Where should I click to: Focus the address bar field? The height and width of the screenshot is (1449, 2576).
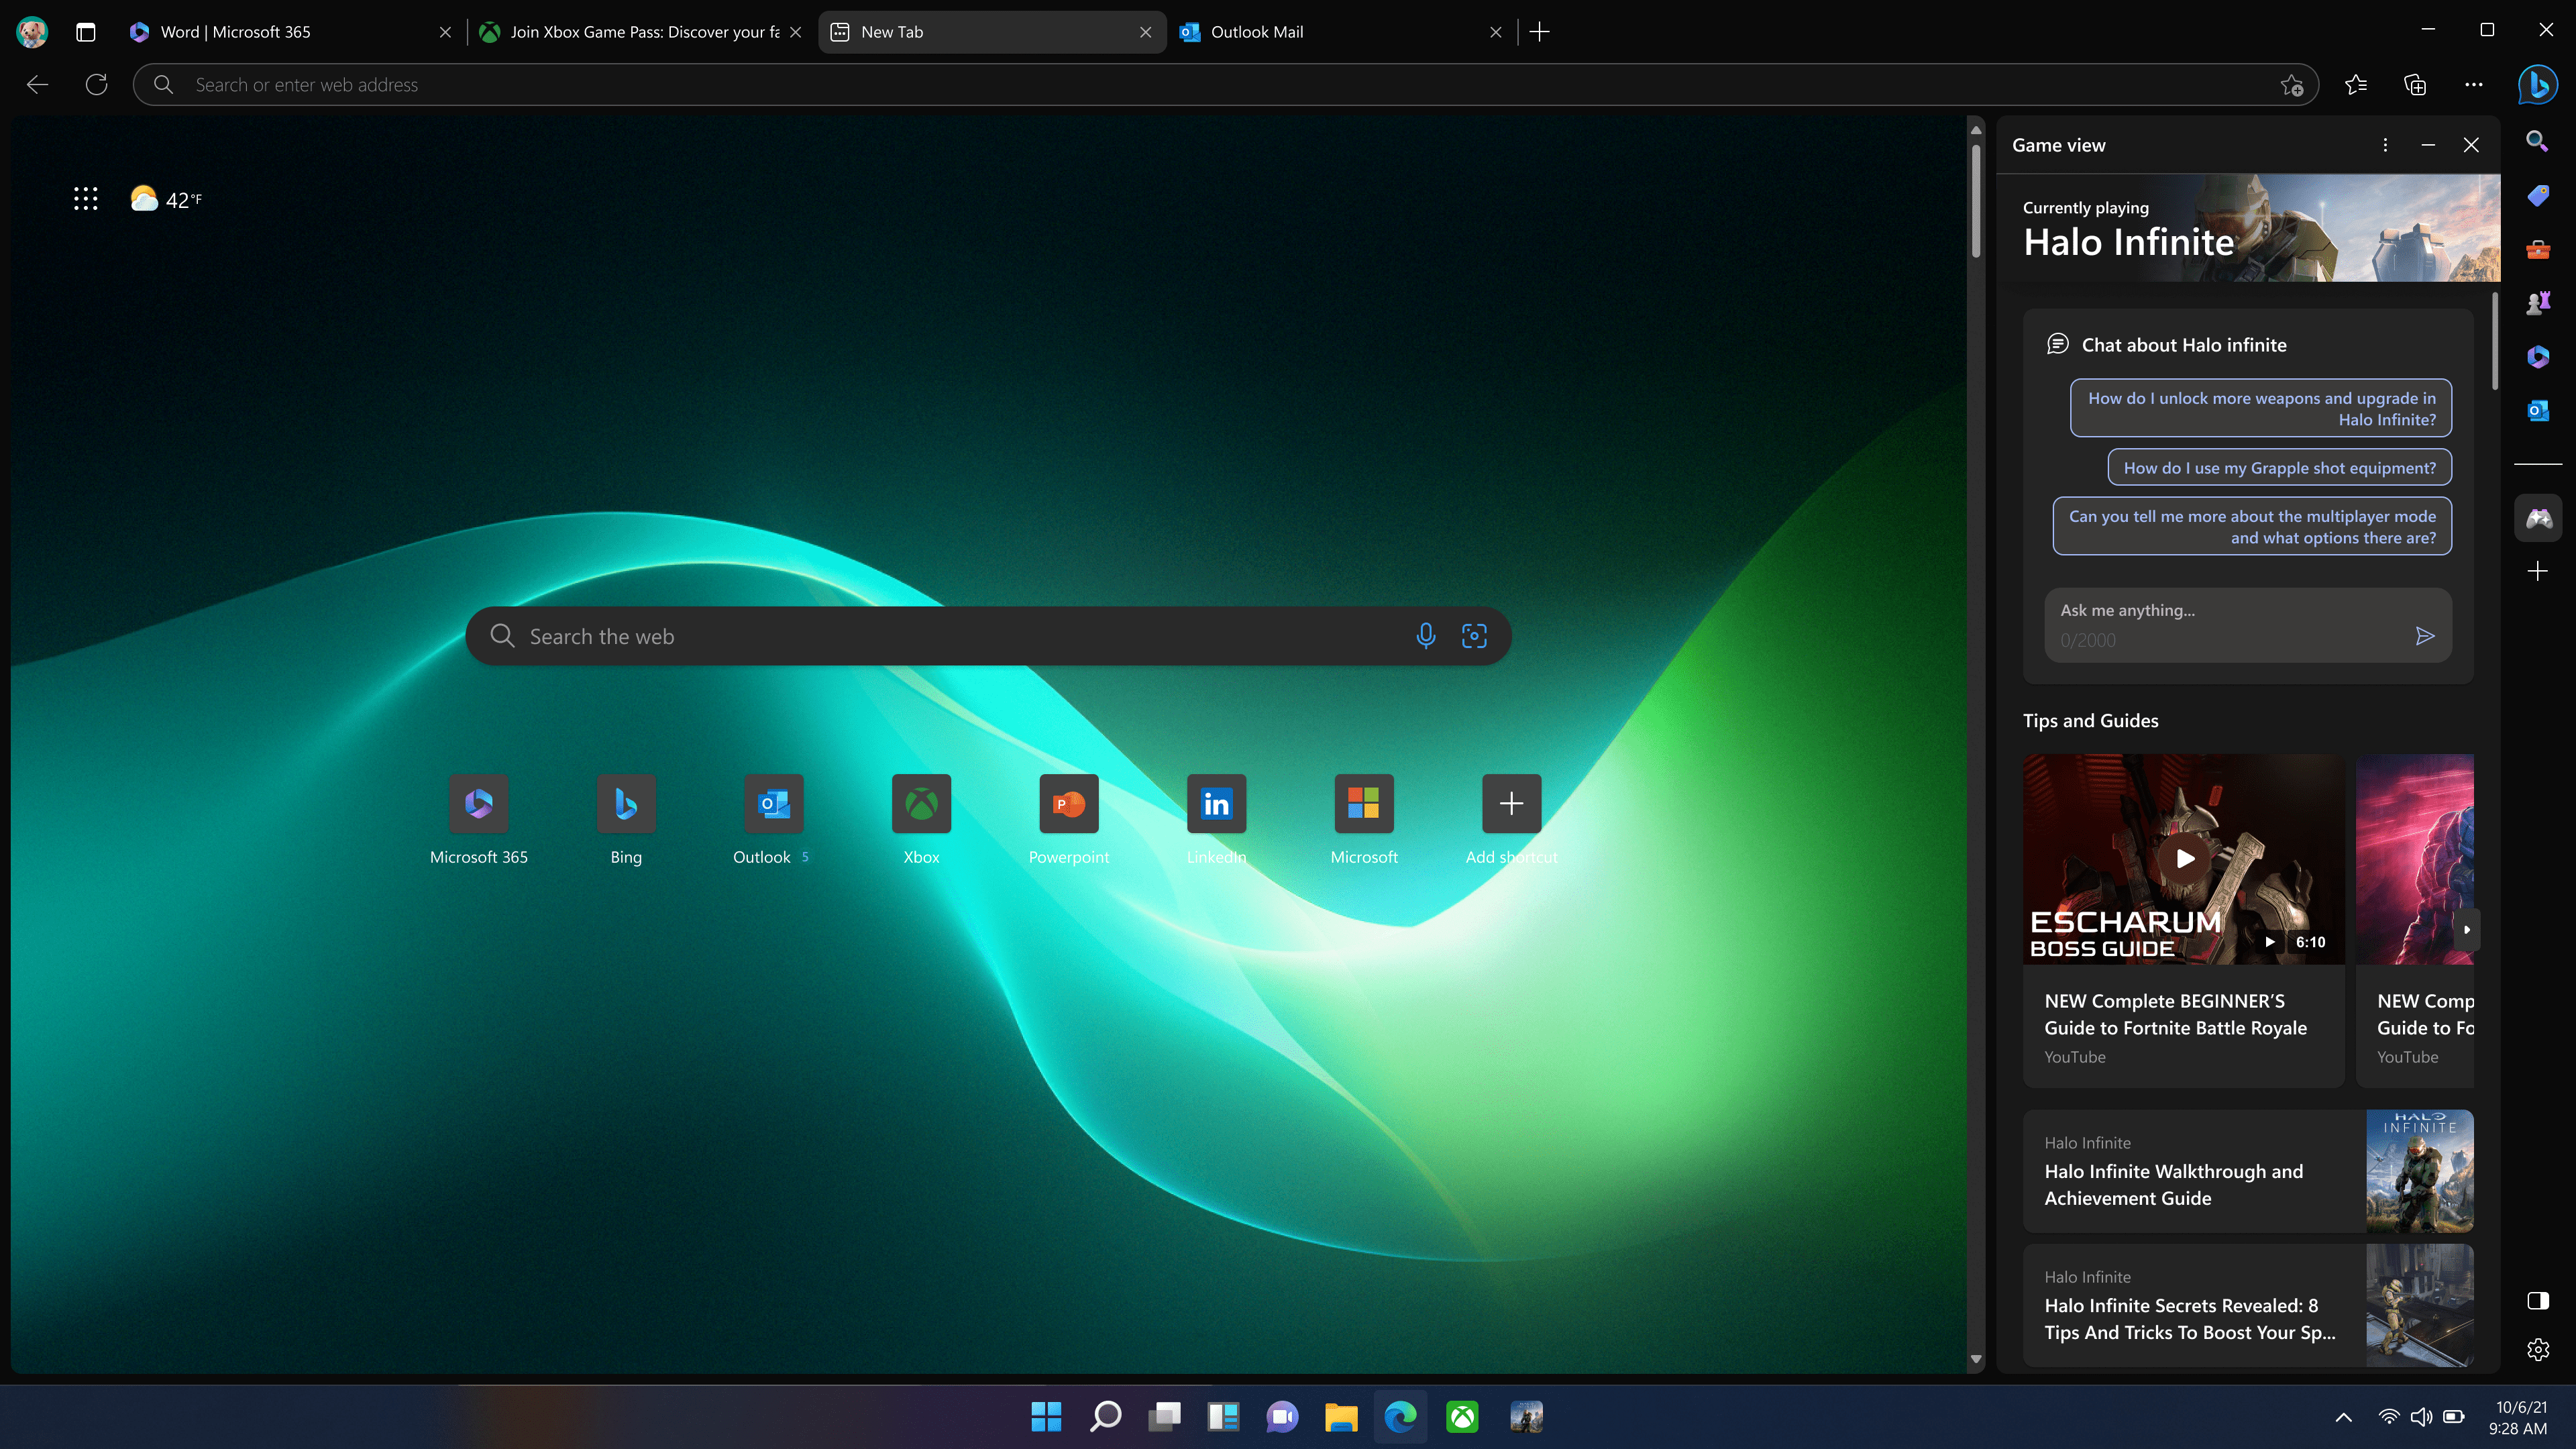1225,85
